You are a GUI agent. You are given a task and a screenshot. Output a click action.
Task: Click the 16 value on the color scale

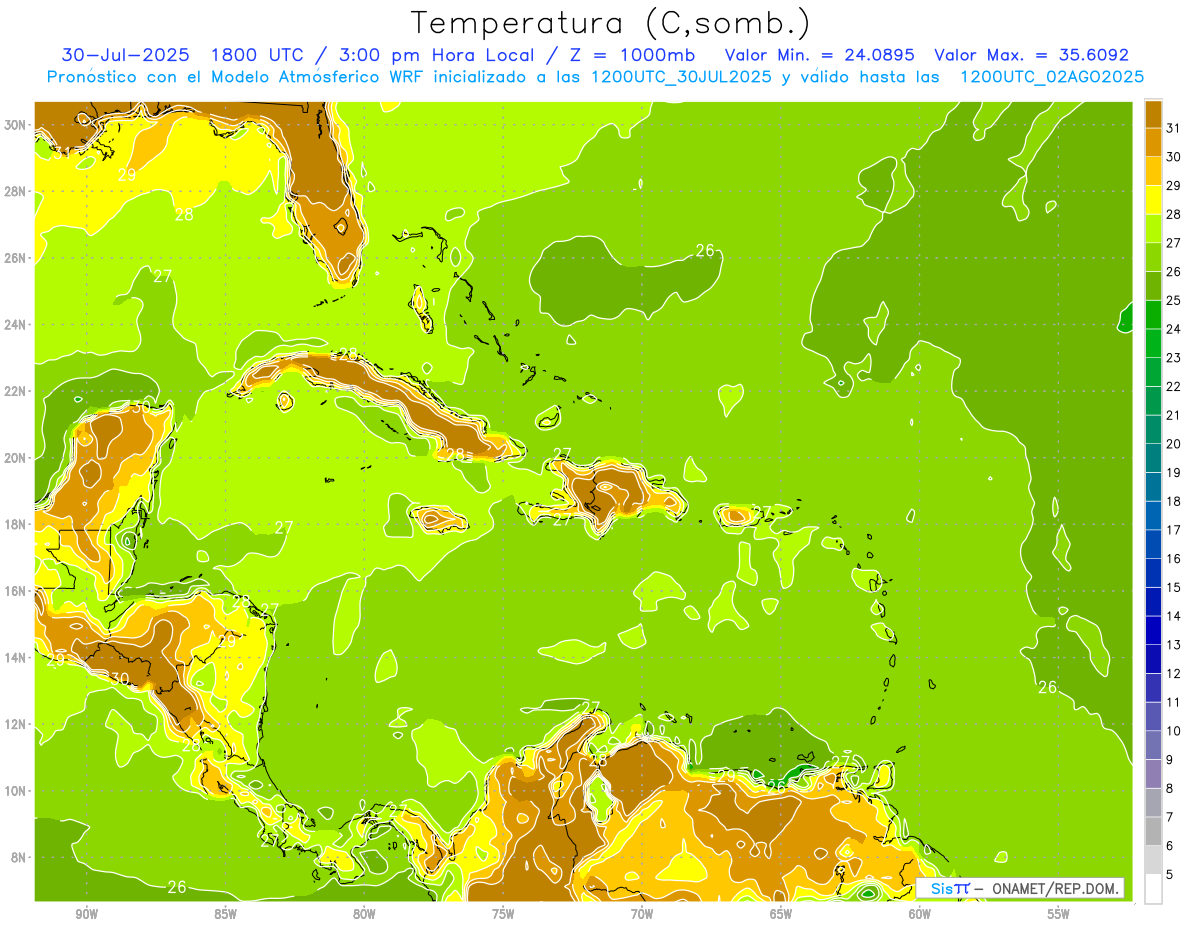point(1174,559)
